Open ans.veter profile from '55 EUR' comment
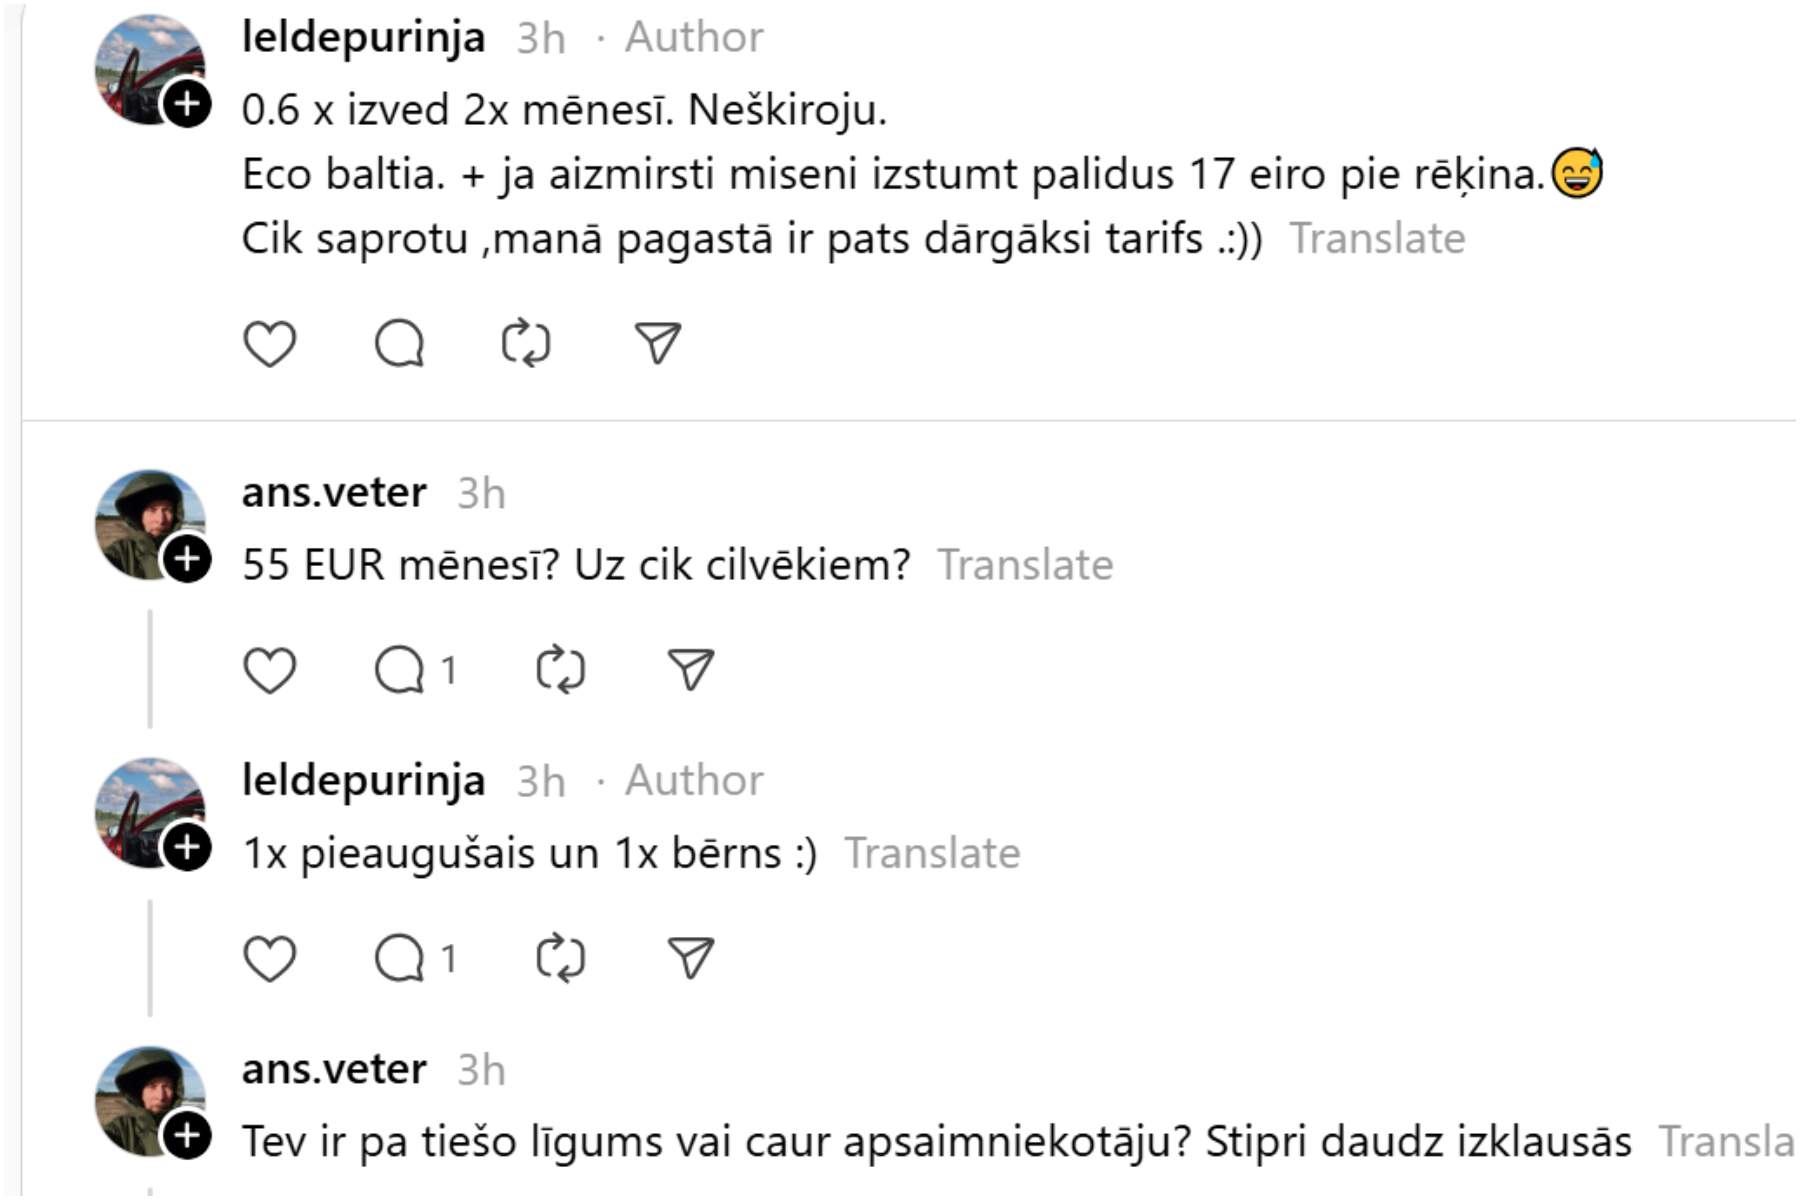Screen dimensions: 1800x1200 [x=334, y=492]
